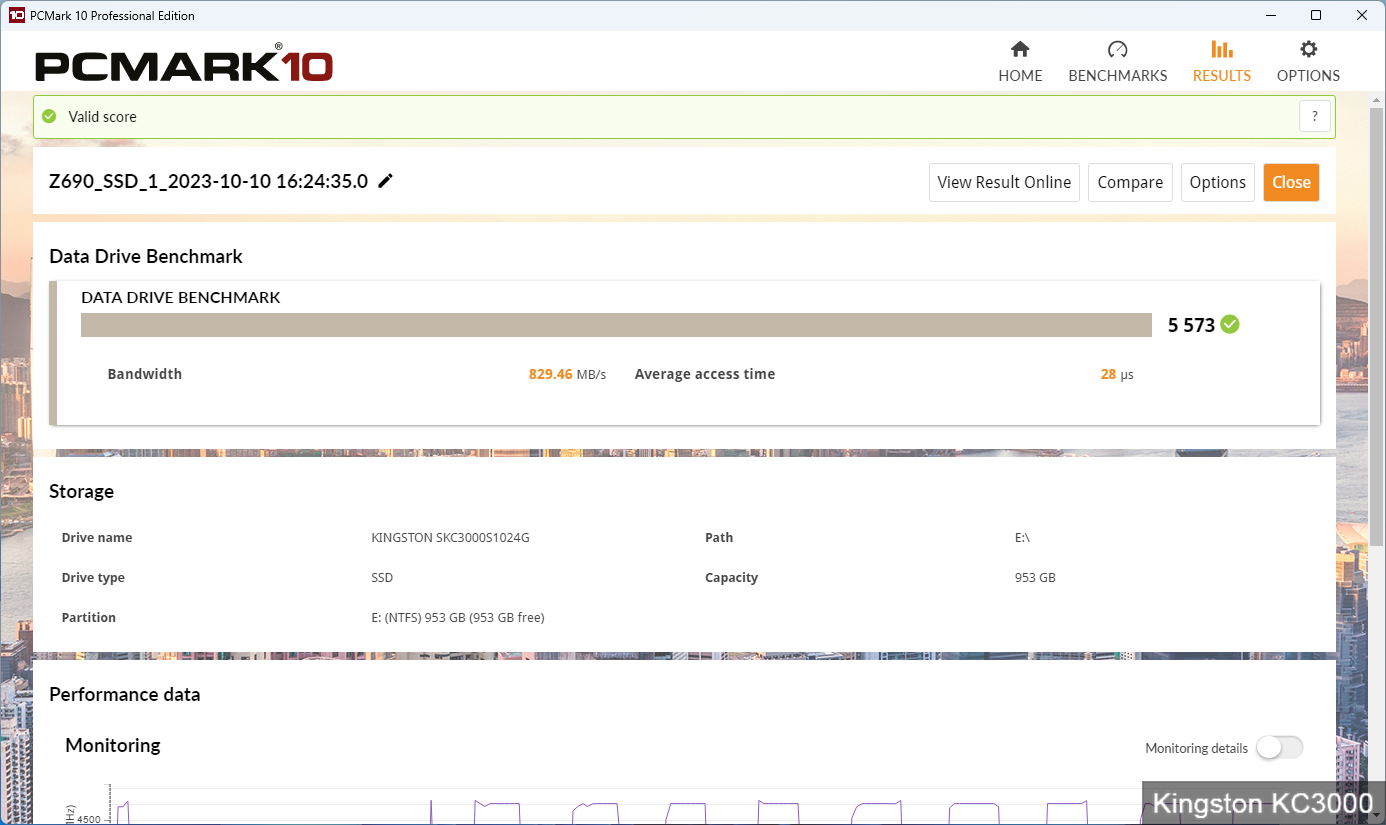Click the result name Z690_SSD_1_2023-10-10
The image size is (1386, 825).
(208, 181)
